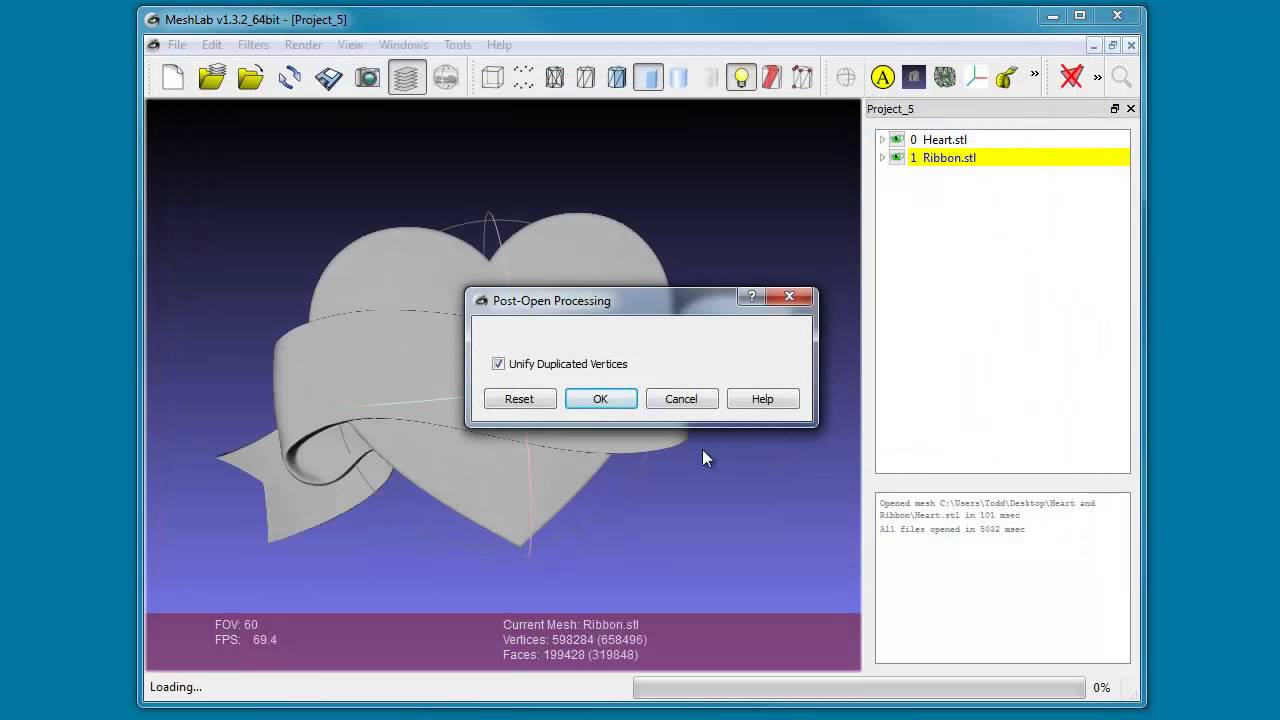Viewport: 1280px width, 720px height.
Task: Float the Project_5 layer panel
Action: tap(1114, 109)
